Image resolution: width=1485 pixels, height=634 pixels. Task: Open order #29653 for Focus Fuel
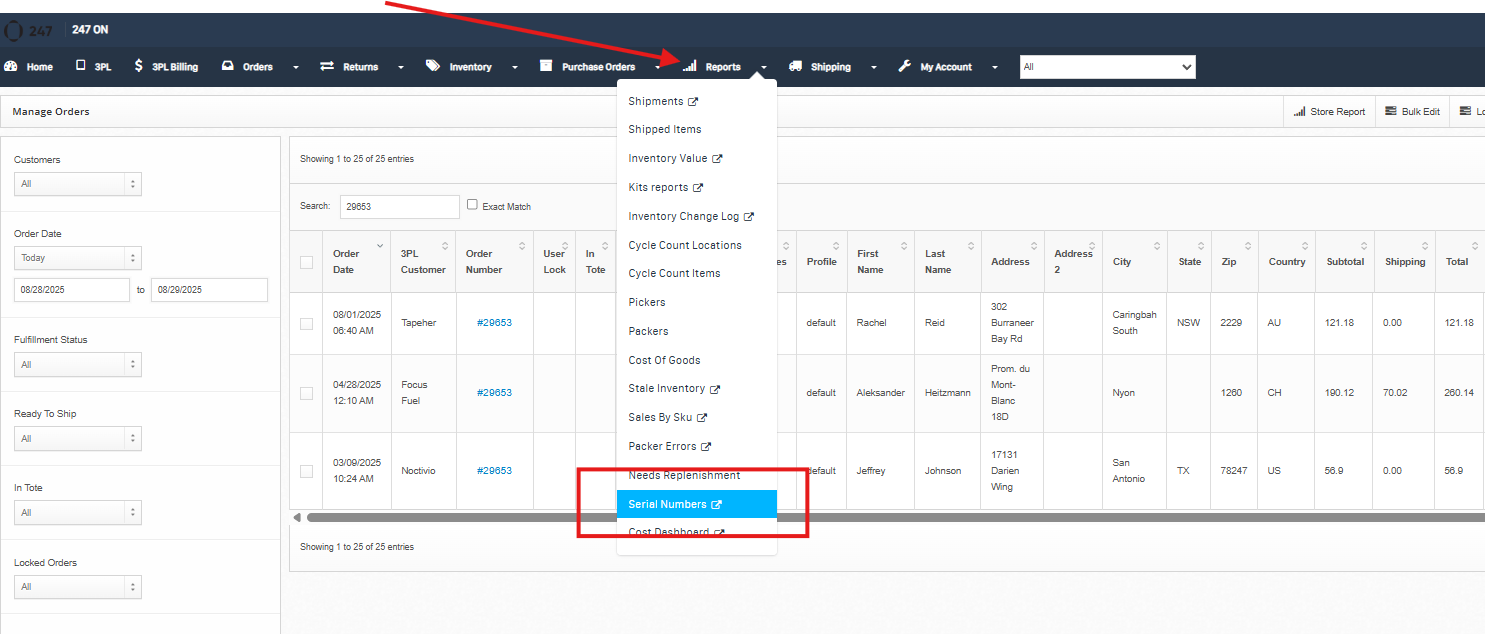494,393
